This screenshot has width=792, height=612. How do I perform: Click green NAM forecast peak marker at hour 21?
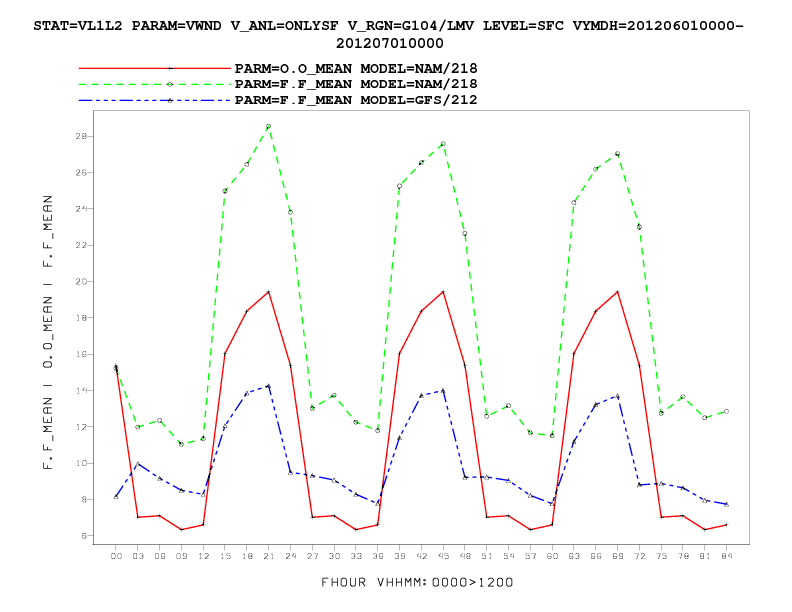269,126
